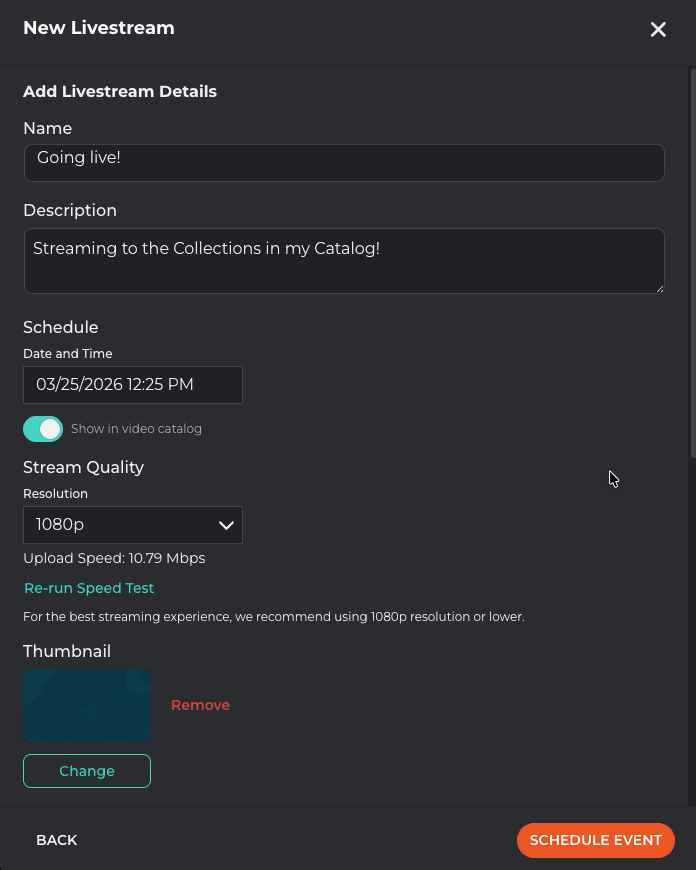Click the "Name" field label
Viewport: 696px width, 870px height.
(48, 128)
